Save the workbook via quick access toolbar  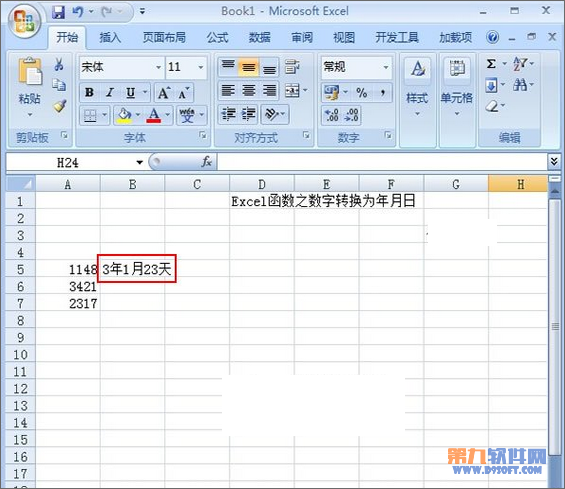pos(58,12)
